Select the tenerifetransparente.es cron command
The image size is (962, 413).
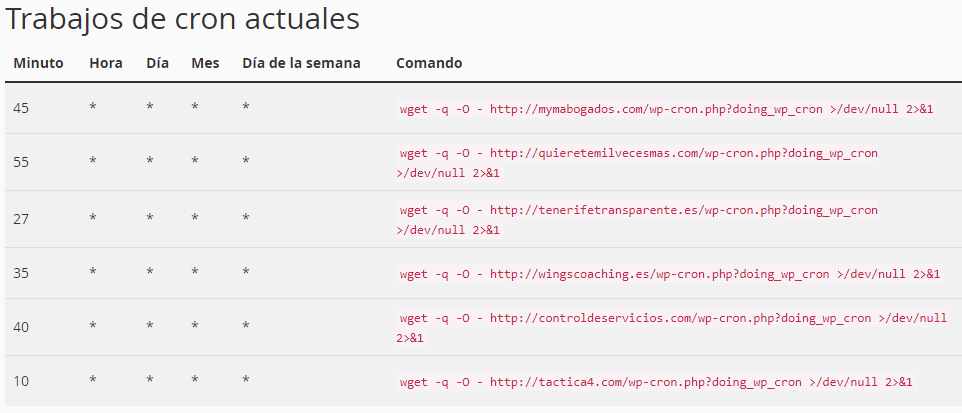(x=637, y=220)
